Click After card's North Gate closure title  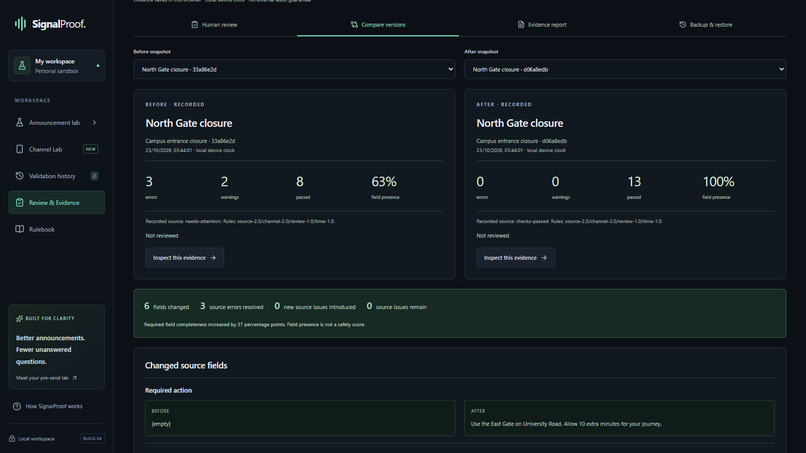(520, 123)
